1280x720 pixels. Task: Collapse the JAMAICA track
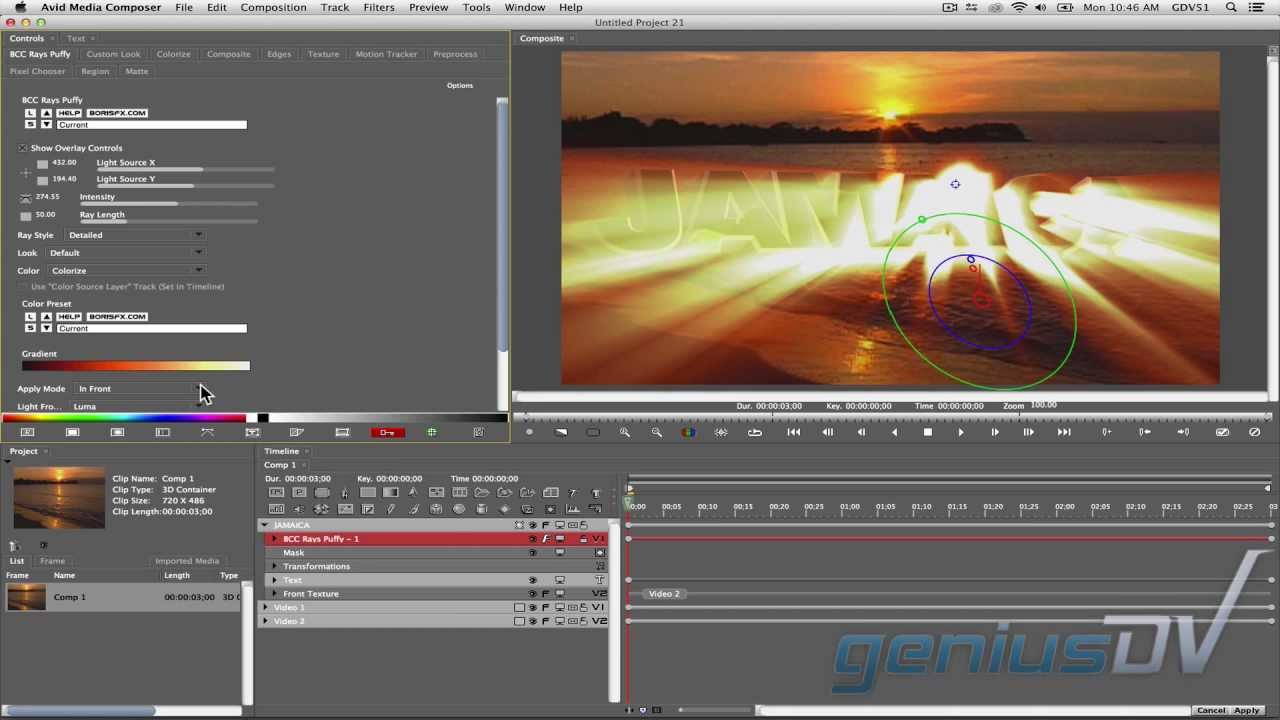tap(265, 525)
